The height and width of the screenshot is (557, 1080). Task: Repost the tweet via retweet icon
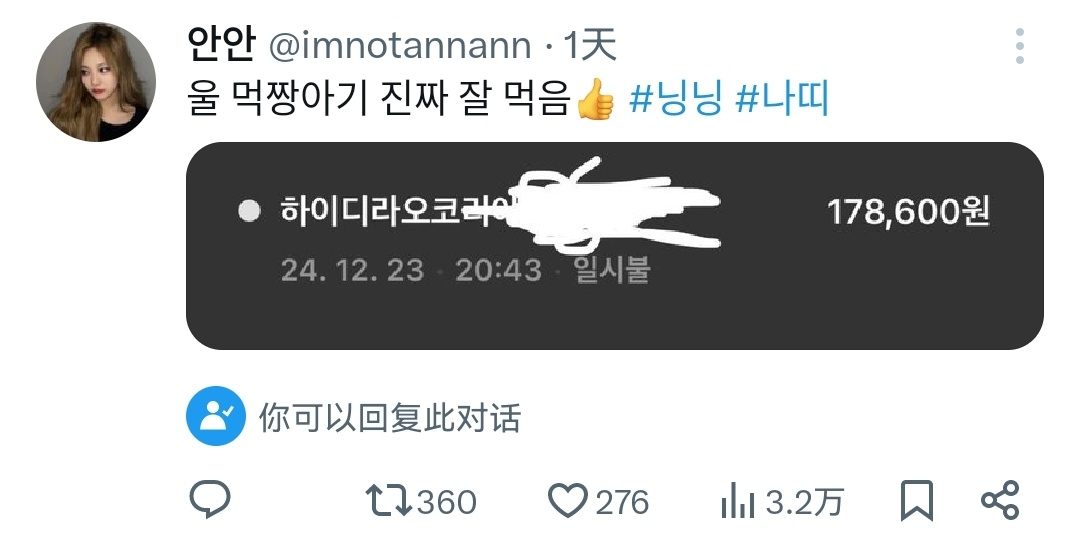[x=388, y=501]
